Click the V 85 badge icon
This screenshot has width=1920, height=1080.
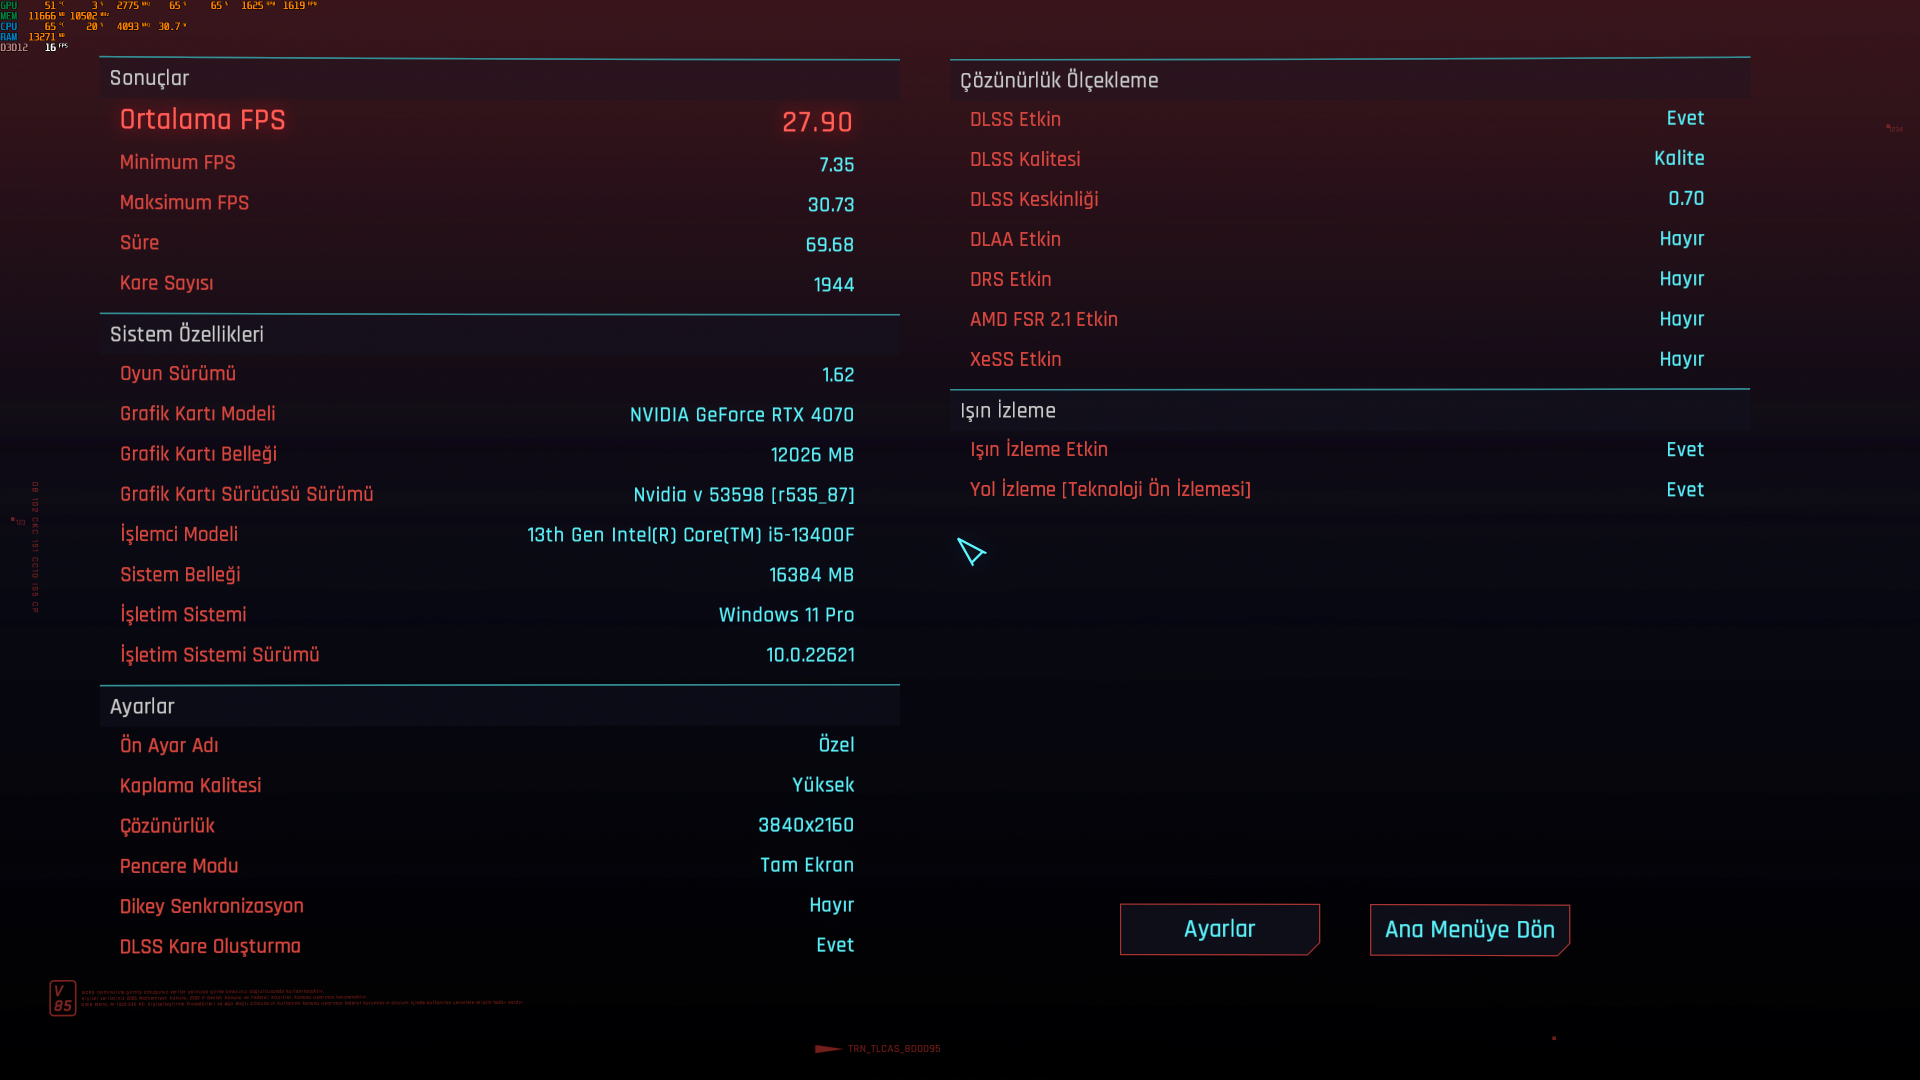pyautogui.click(x=63, y=998)
